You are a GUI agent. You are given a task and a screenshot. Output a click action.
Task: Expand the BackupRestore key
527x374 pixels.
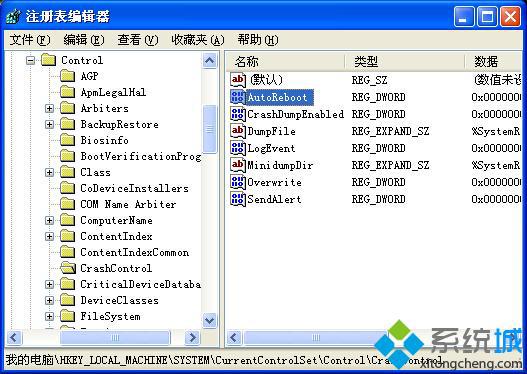click(x=49, y=124)
